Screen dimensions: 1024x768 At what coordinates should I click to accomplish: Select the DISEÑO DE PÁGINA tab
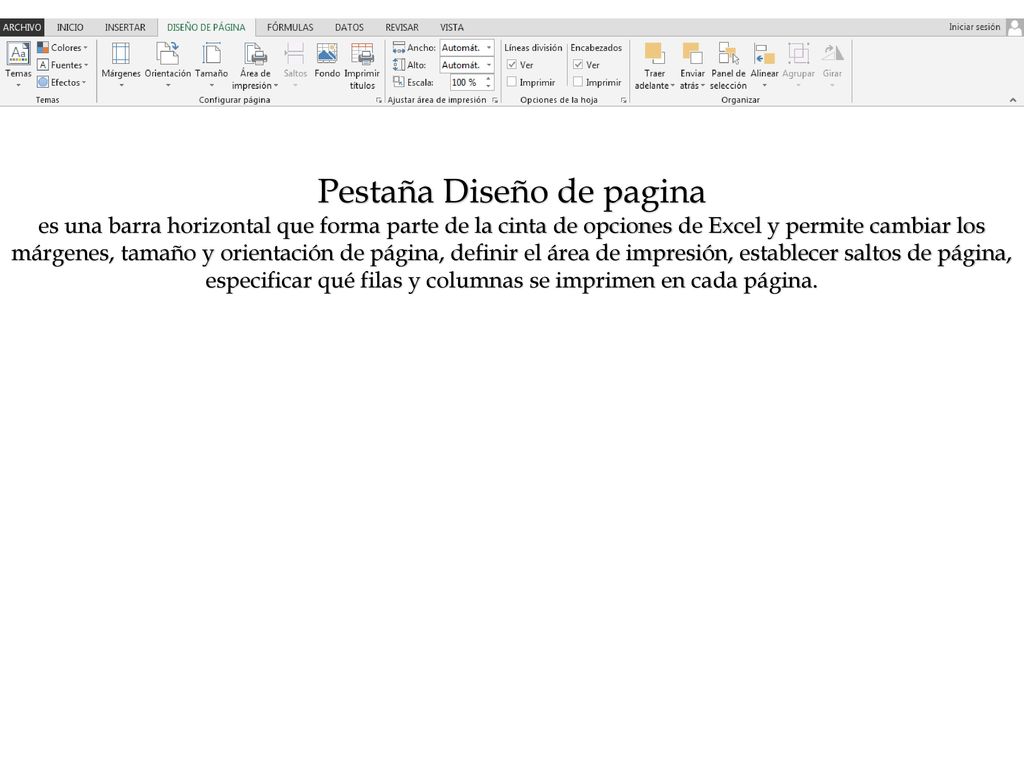click(x=206, y=27)
